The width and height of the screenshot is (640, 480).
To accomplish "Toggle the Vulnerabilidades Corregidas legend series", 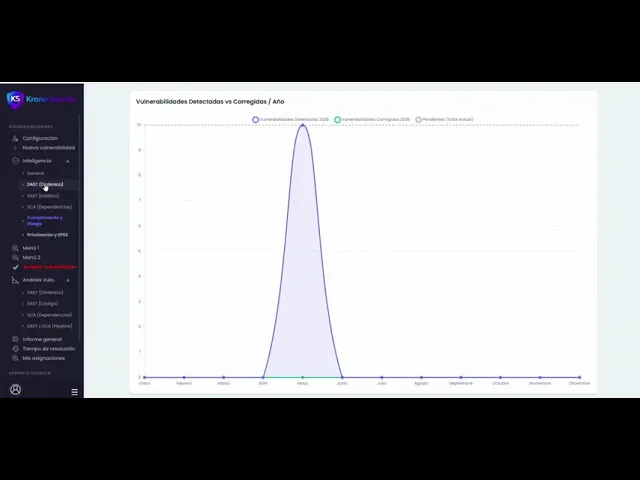I will 372,120.
